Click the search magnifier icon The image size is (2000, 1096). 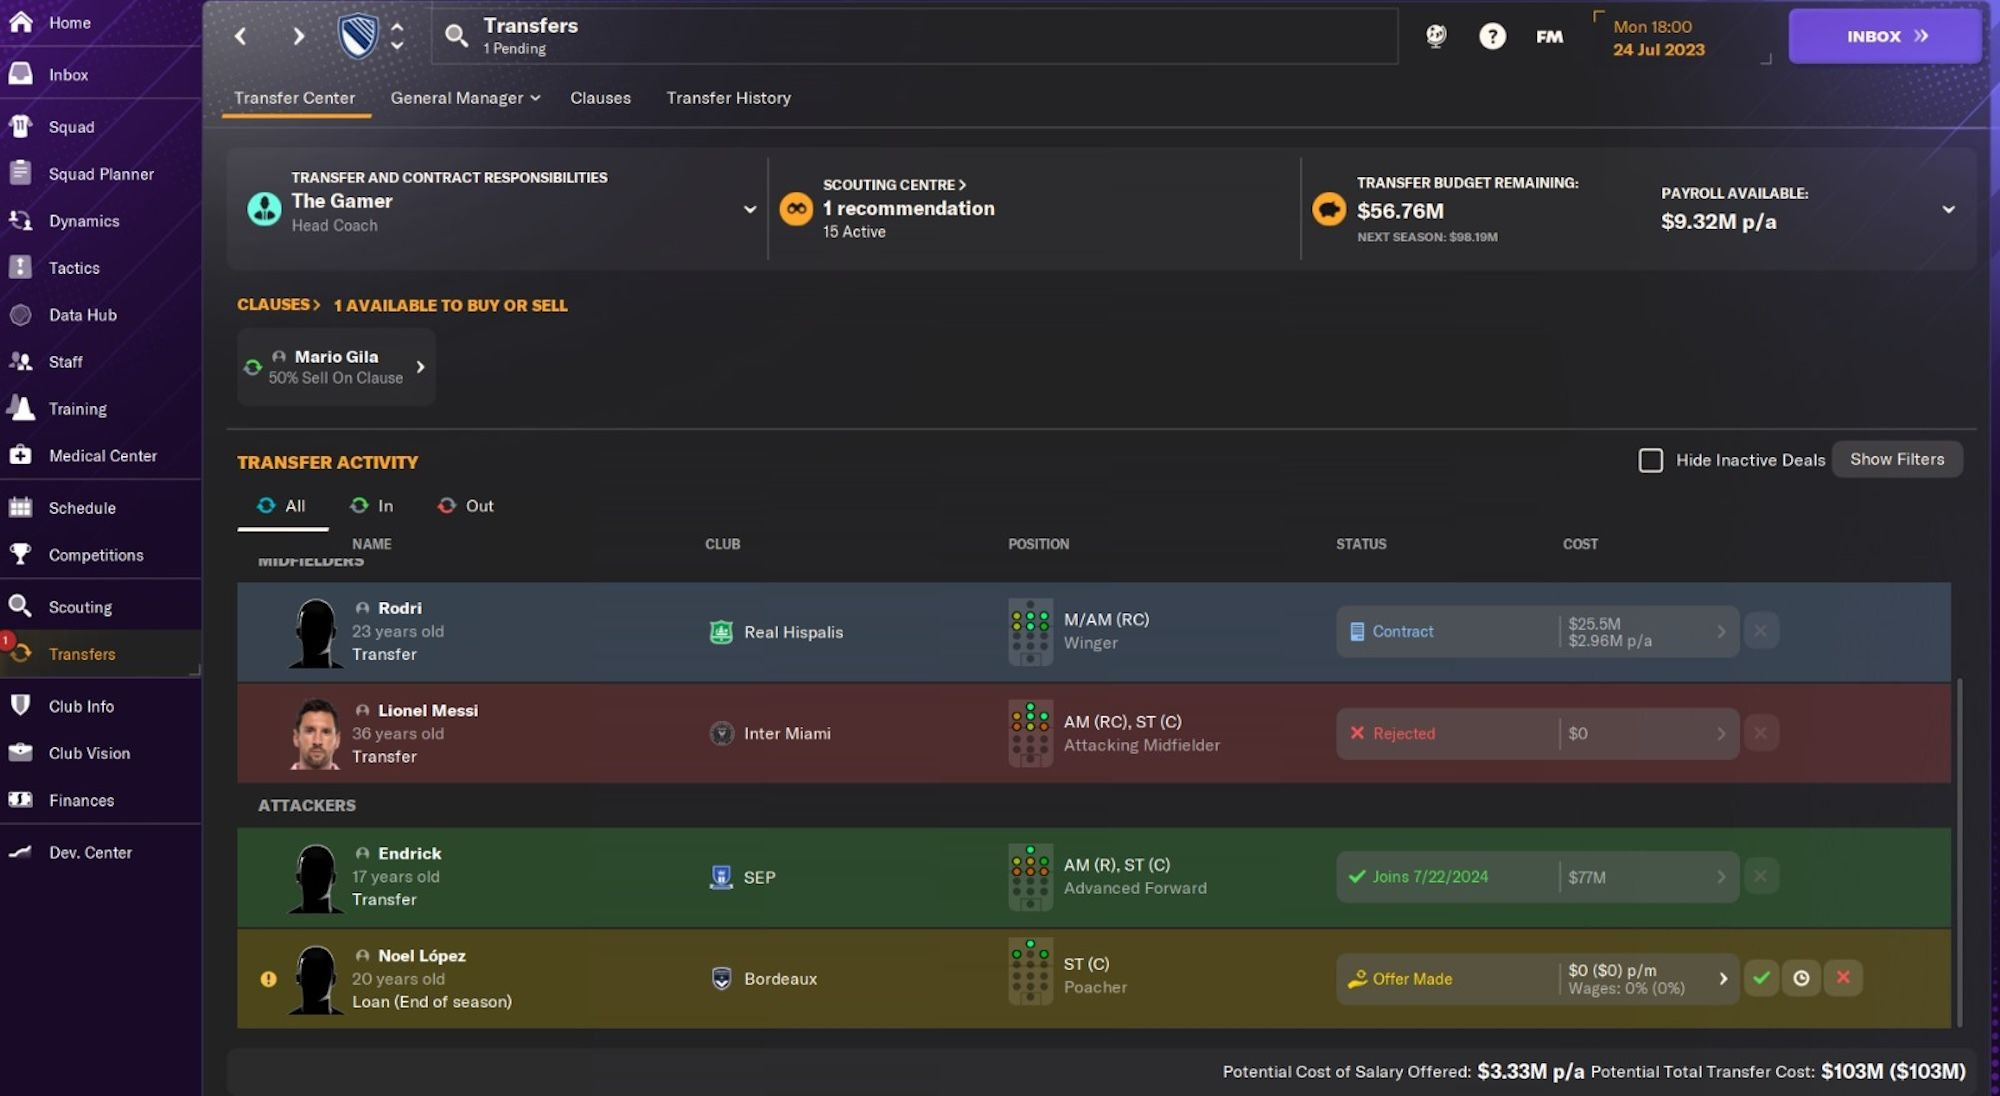tap(456, 36)
